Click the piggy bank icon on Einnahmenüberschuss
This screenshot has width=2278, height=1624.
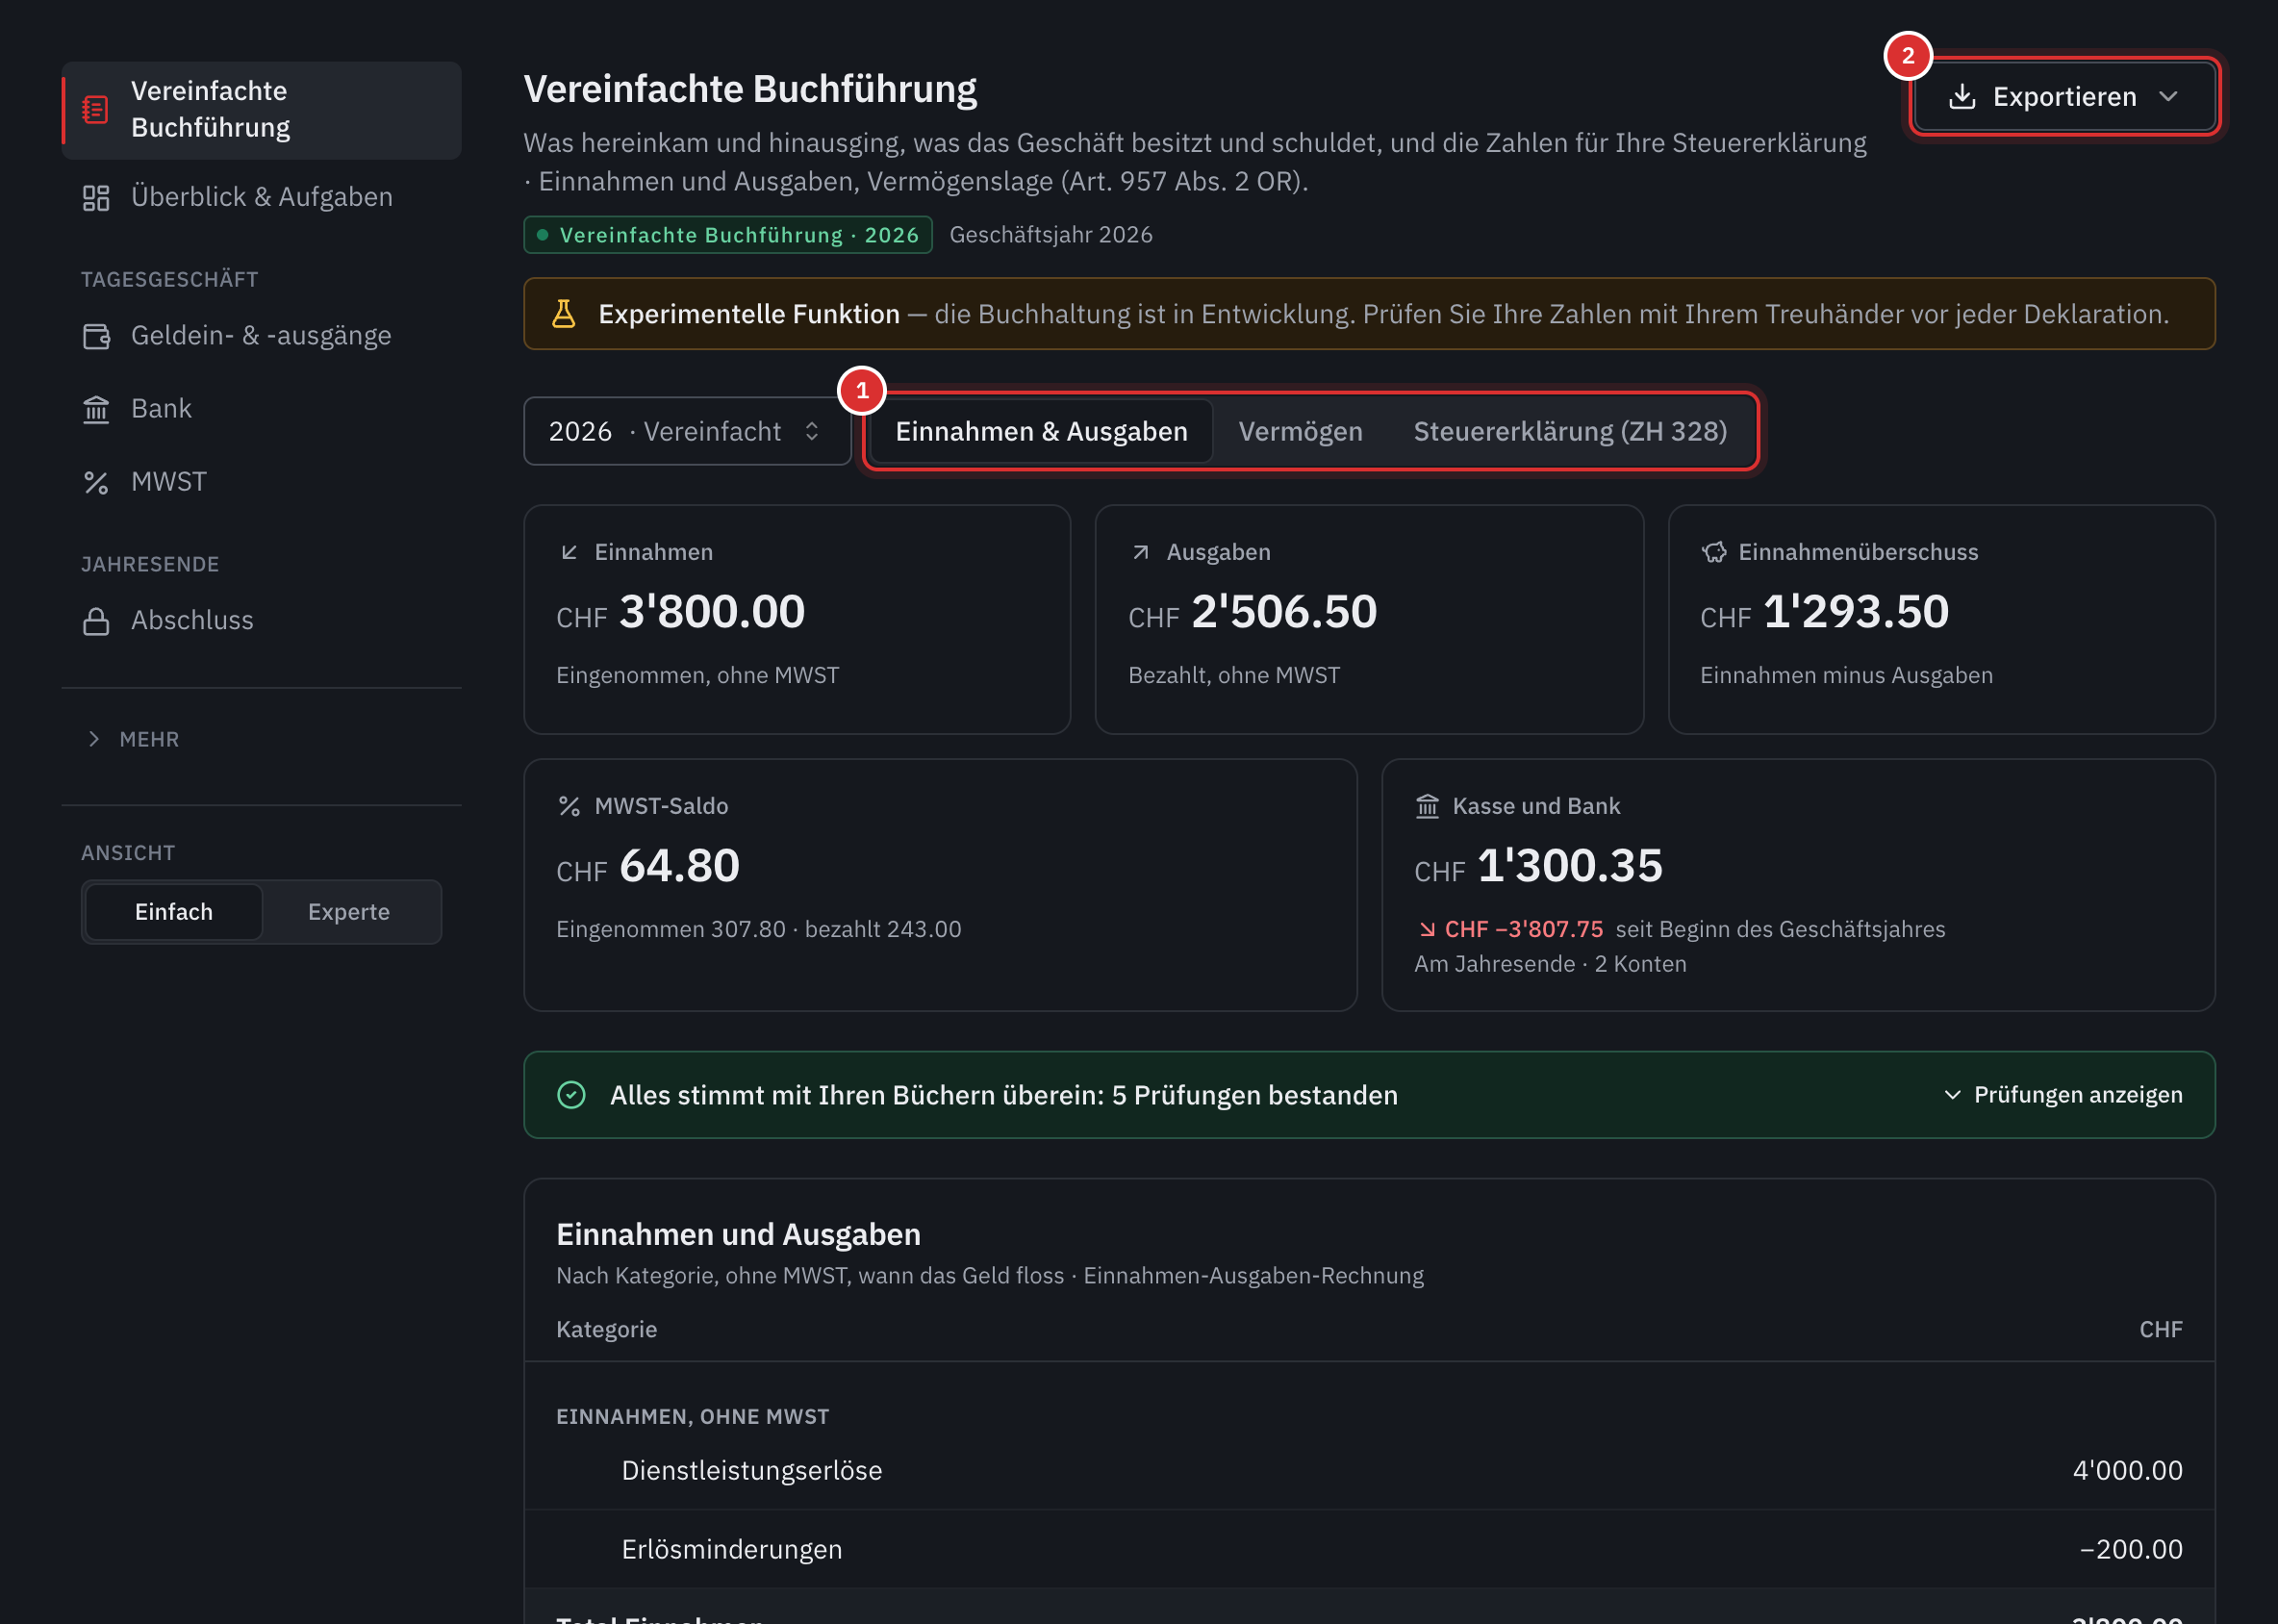coord(1714,552)
